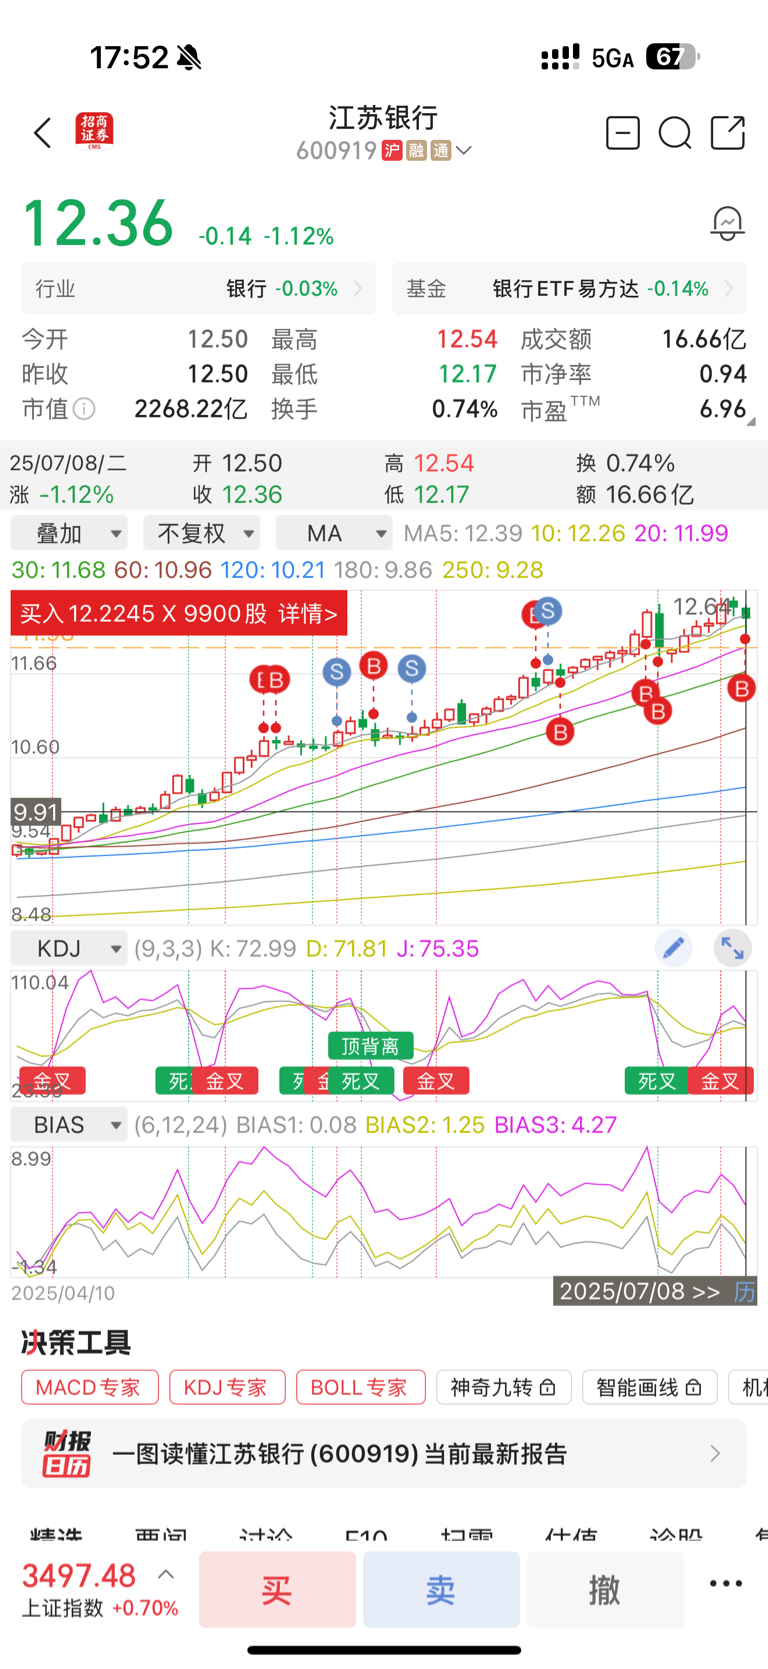Screen dimensions: 768x1669
Task: Tap the 250: 9.28 moving average readout
Action: 494,570
